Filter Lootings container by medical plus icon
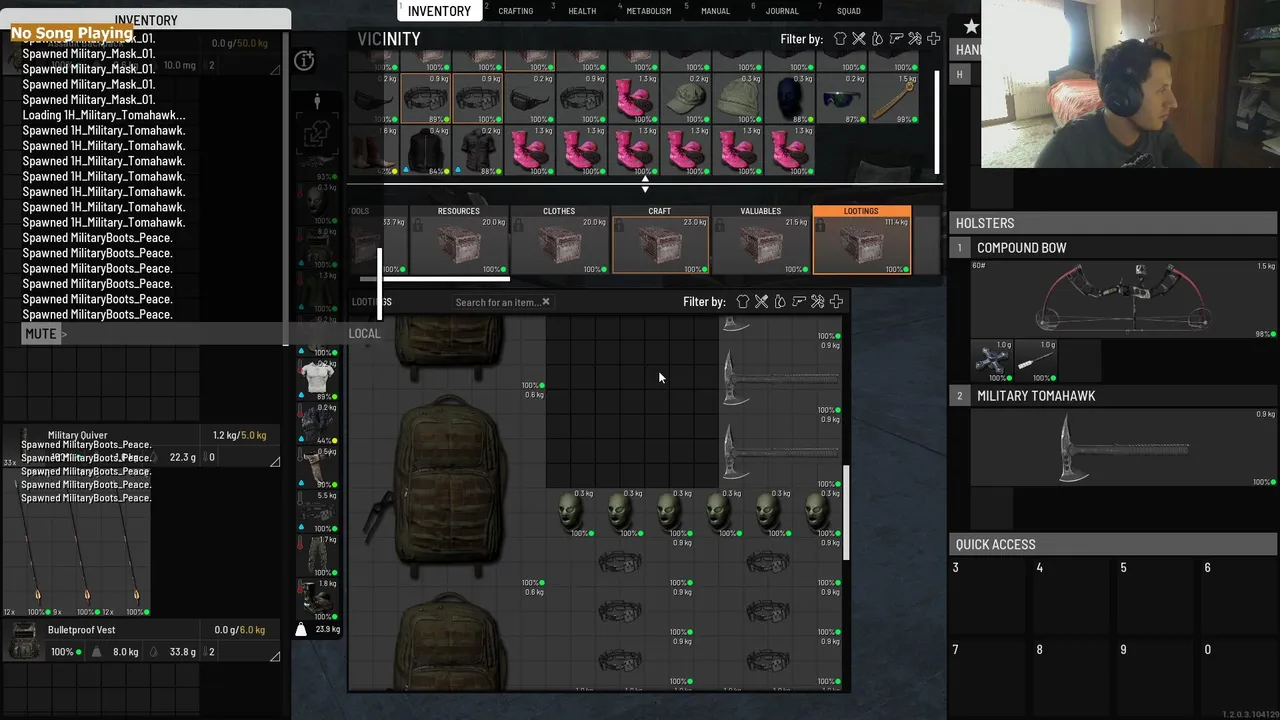The height and width of the screenshot is (720, 1280). (x=836, y=301)
